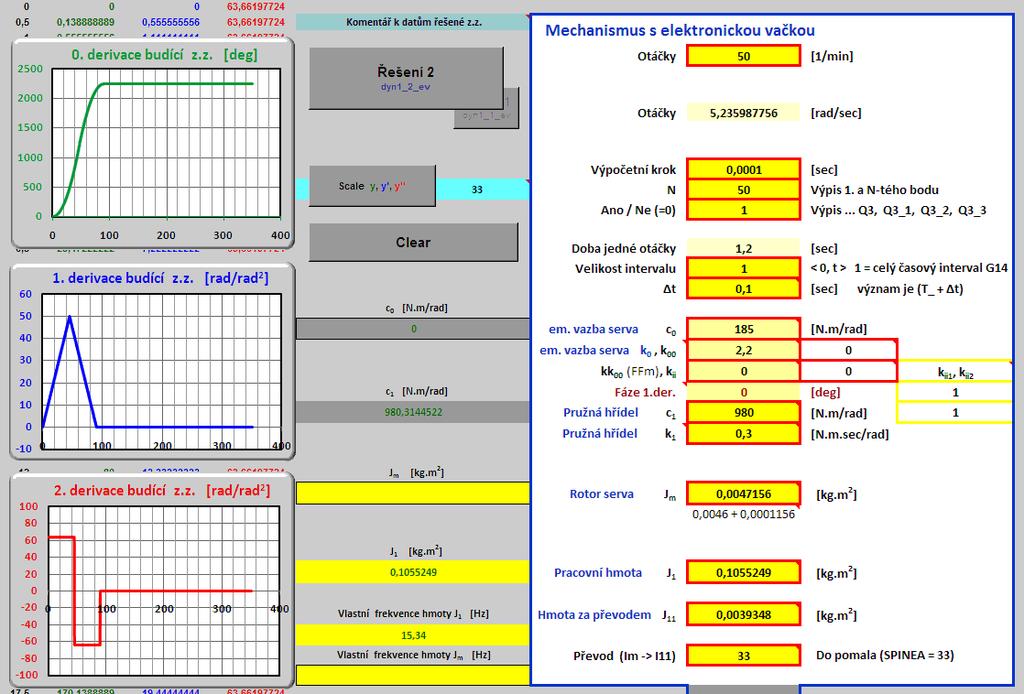Viewport: 1024px width, 694px height.
Task: Select the Otáčky 50 input cell
Action: point(743,56)
